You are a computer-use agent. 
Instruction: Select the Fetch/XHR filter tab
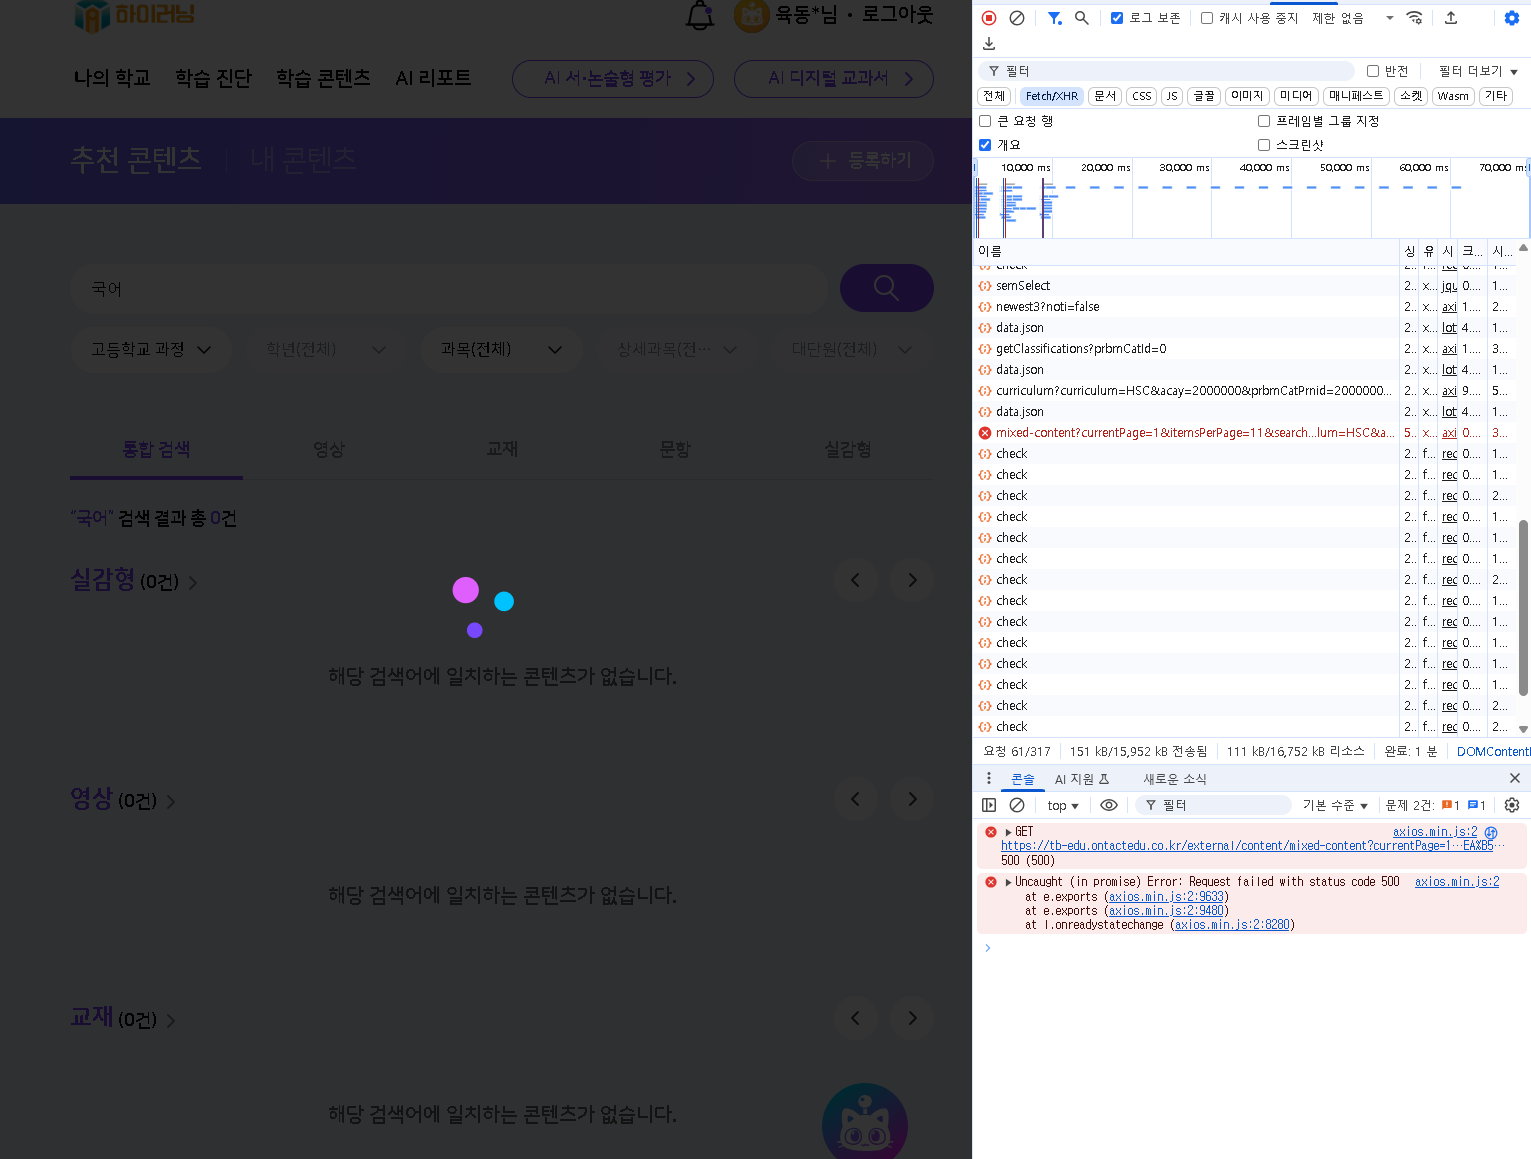coord(1051,96)
